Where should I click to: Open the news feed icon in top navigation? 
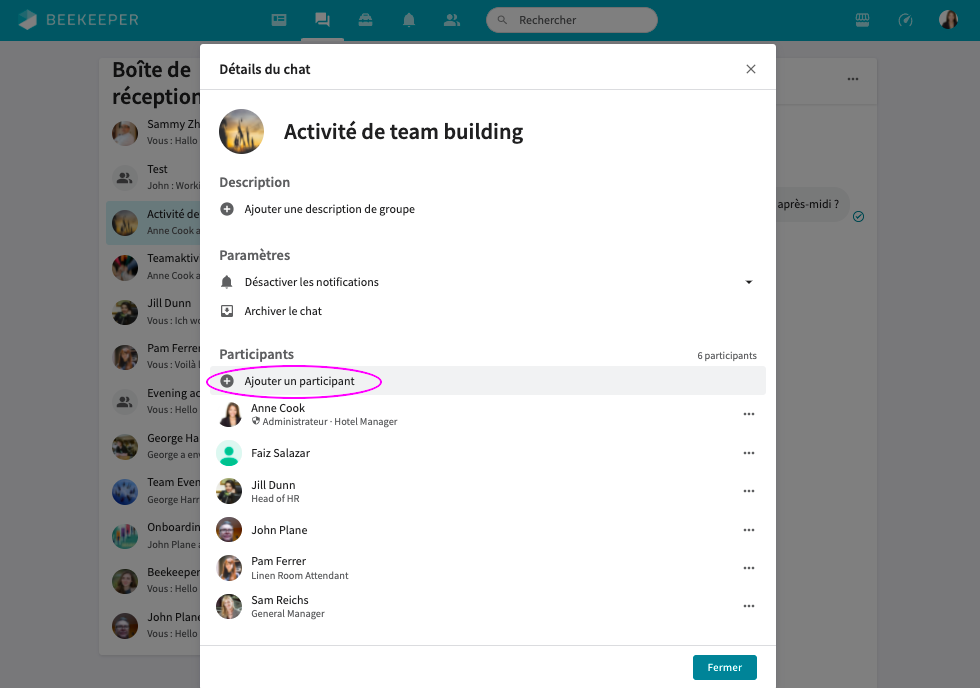point(279,20)
